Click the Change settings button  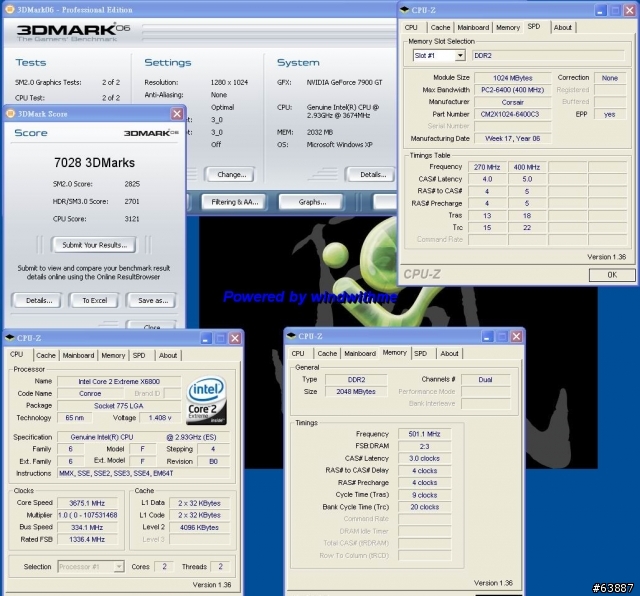tap(231, 174)
